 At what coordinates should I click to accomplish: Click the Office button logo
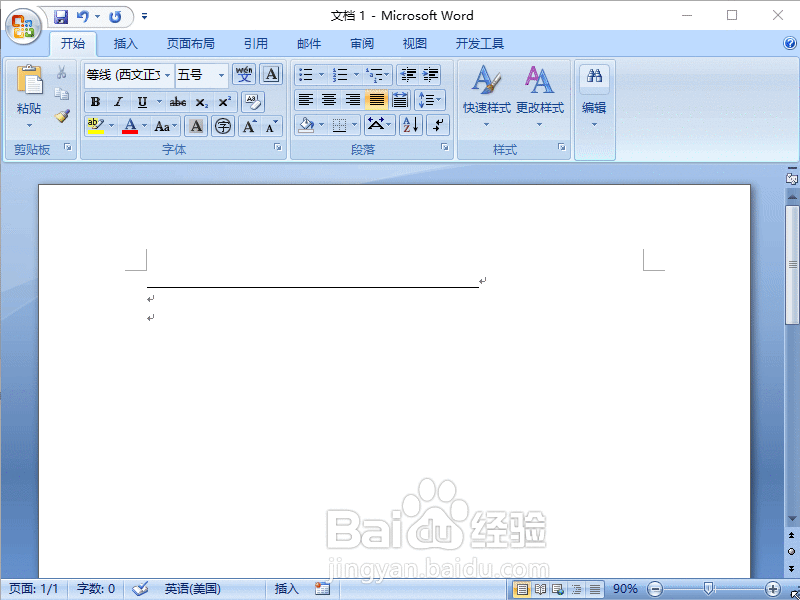tap(23, 26)
